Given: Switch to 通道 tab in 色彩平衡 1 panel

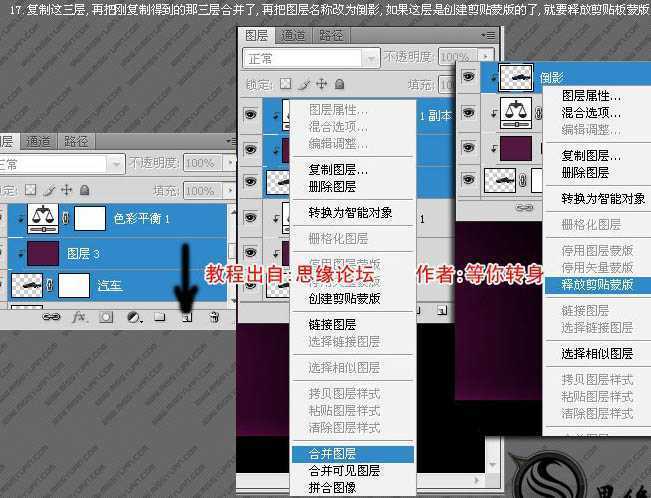Looking at the screenshot, I should 38,142.
